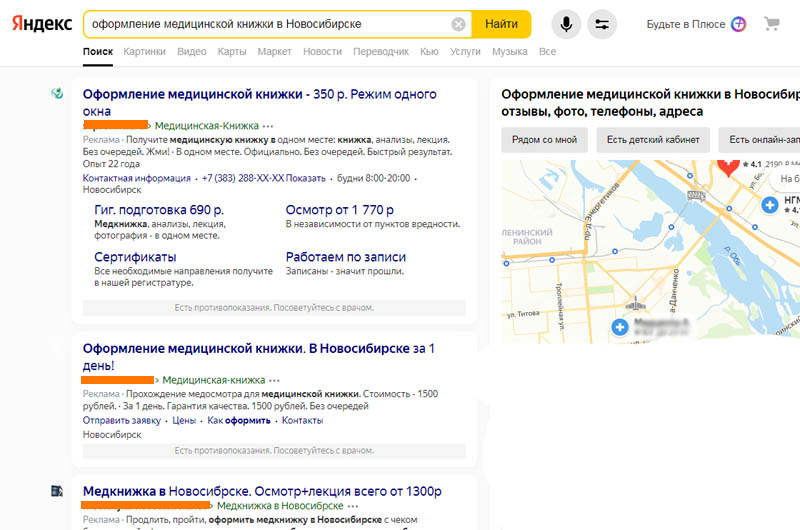Open search filter settings icon
Viewport: 800px width, 530px height.
click(602, 24)
